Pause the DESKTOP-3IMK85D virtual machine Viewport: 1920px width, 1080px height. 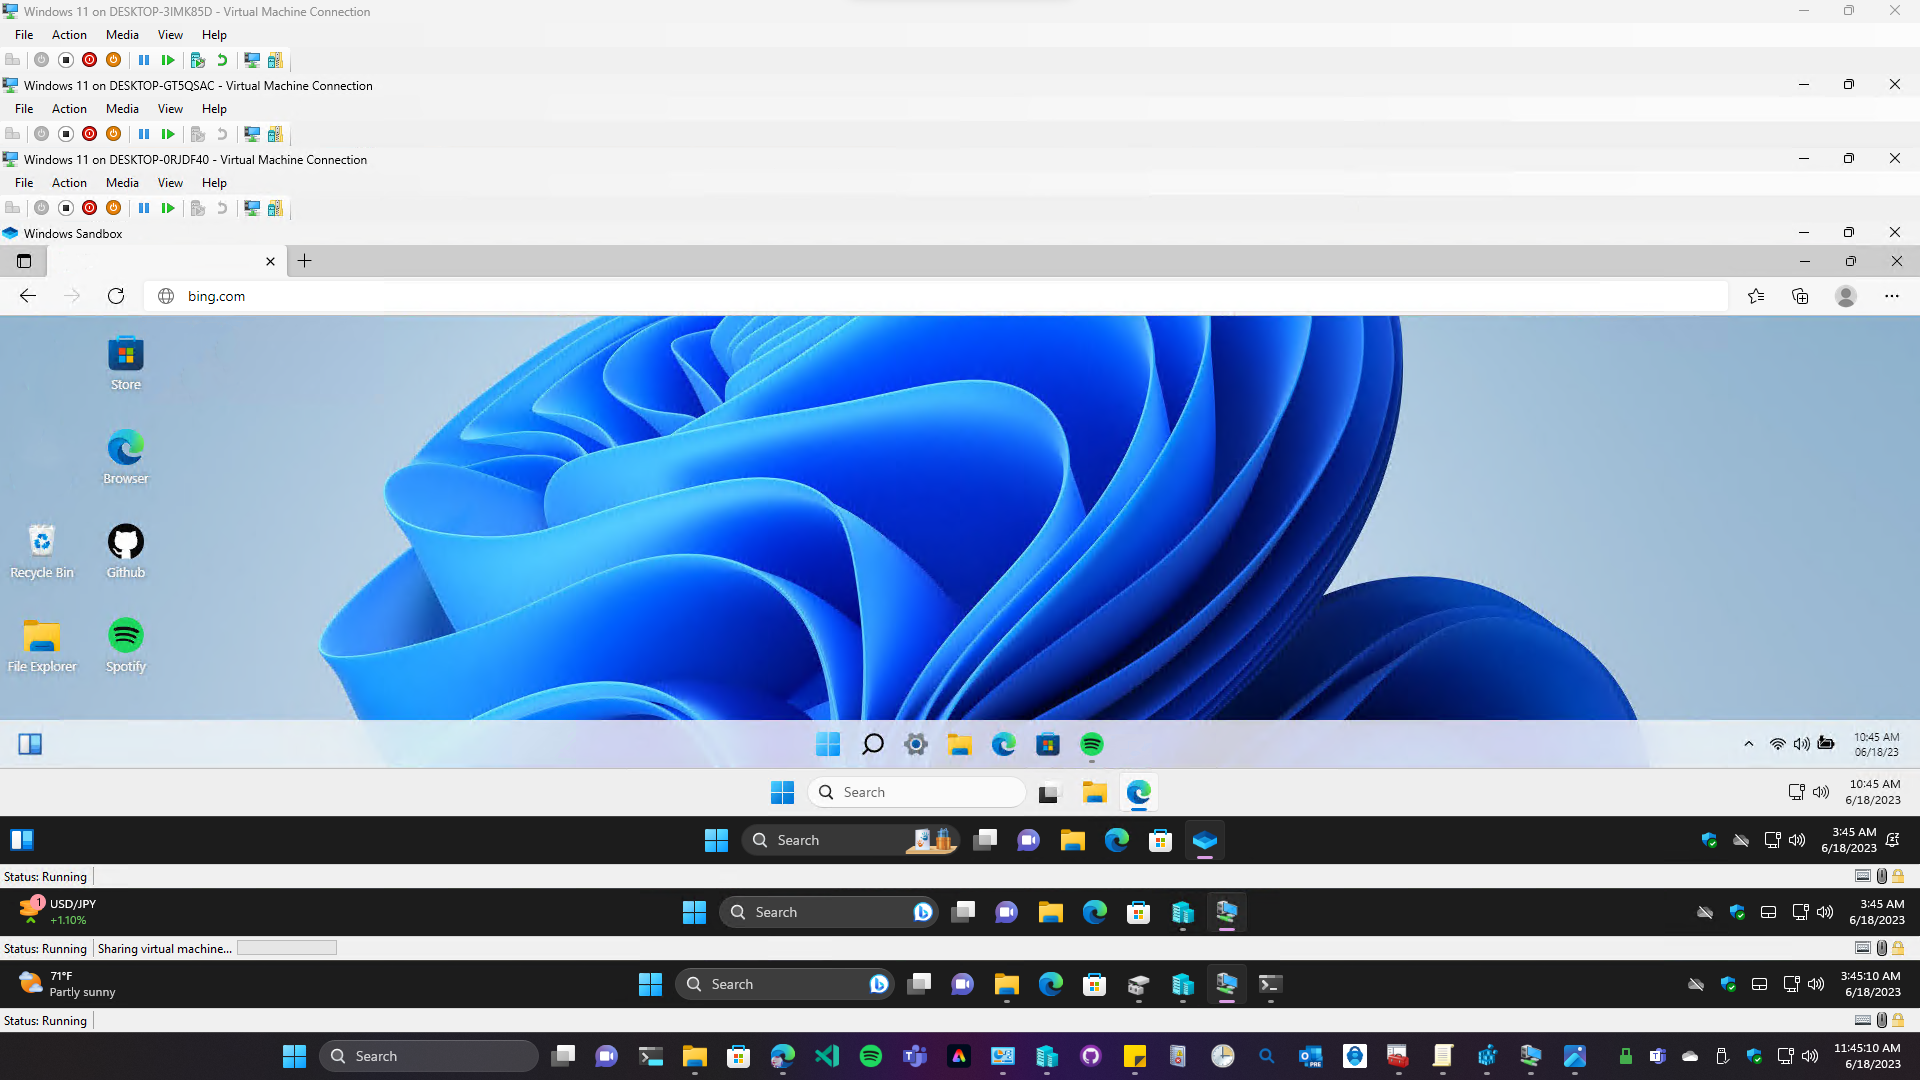pos(144,60)
